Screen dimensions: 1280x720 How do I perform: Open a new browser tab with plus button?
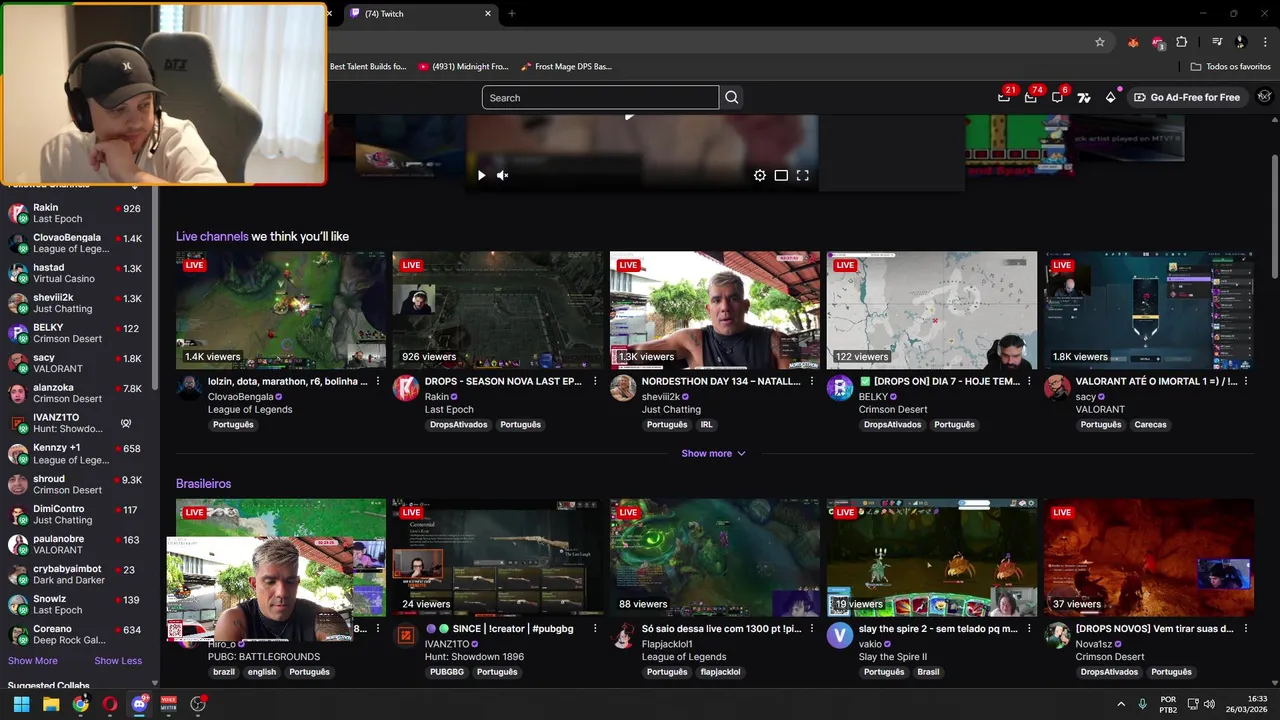(x=512, y=14)
